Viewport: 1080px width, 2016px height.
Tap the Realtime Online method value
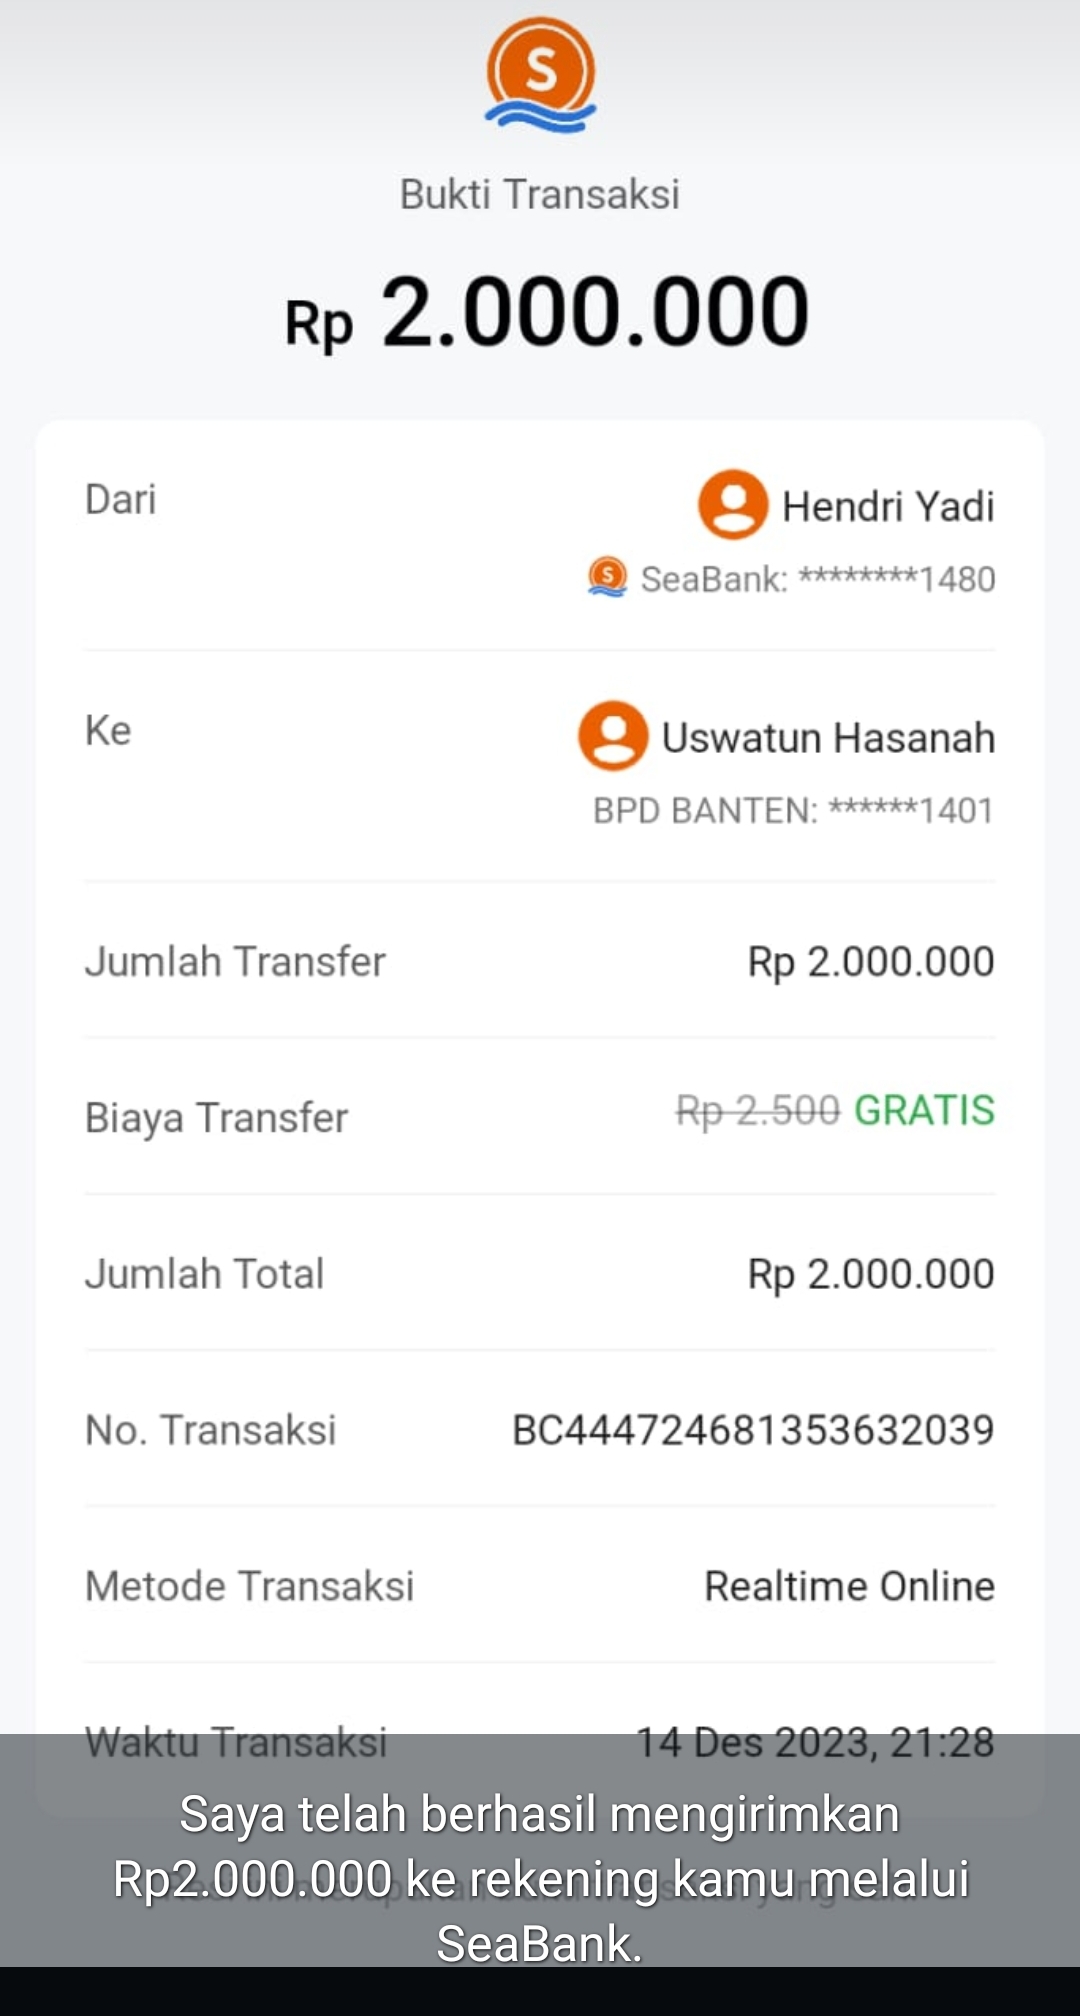tap(849, 1586)
